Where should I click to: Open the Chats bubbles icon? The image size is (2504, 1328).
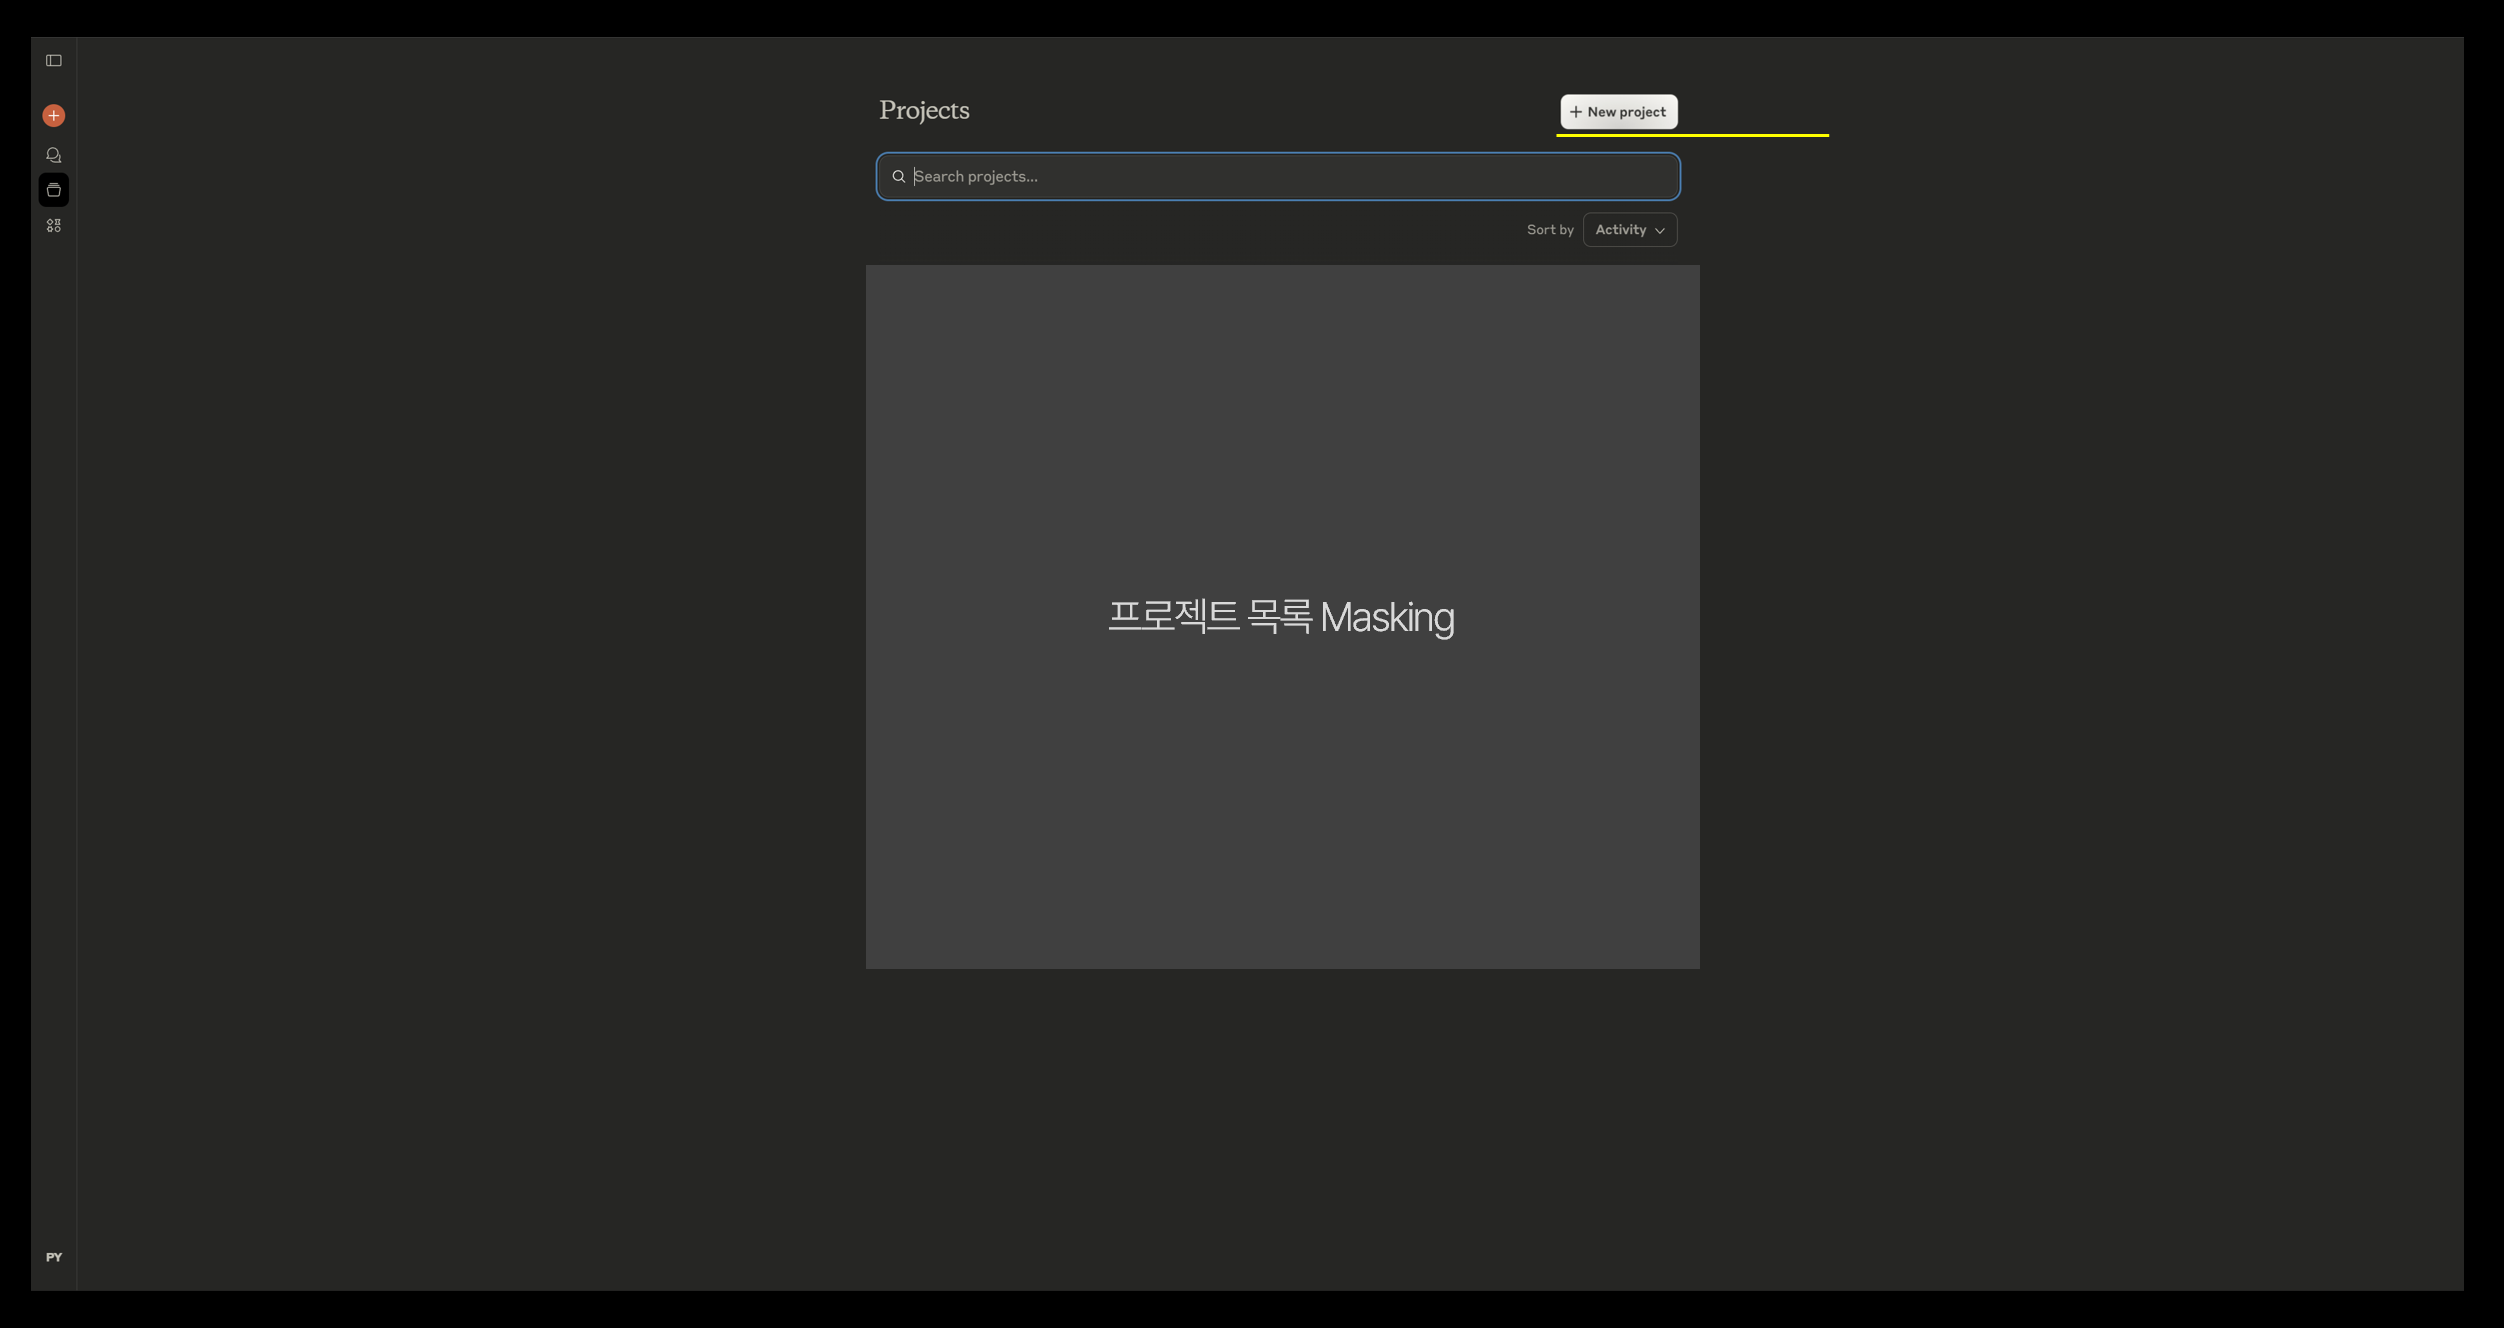coord(54,155)
